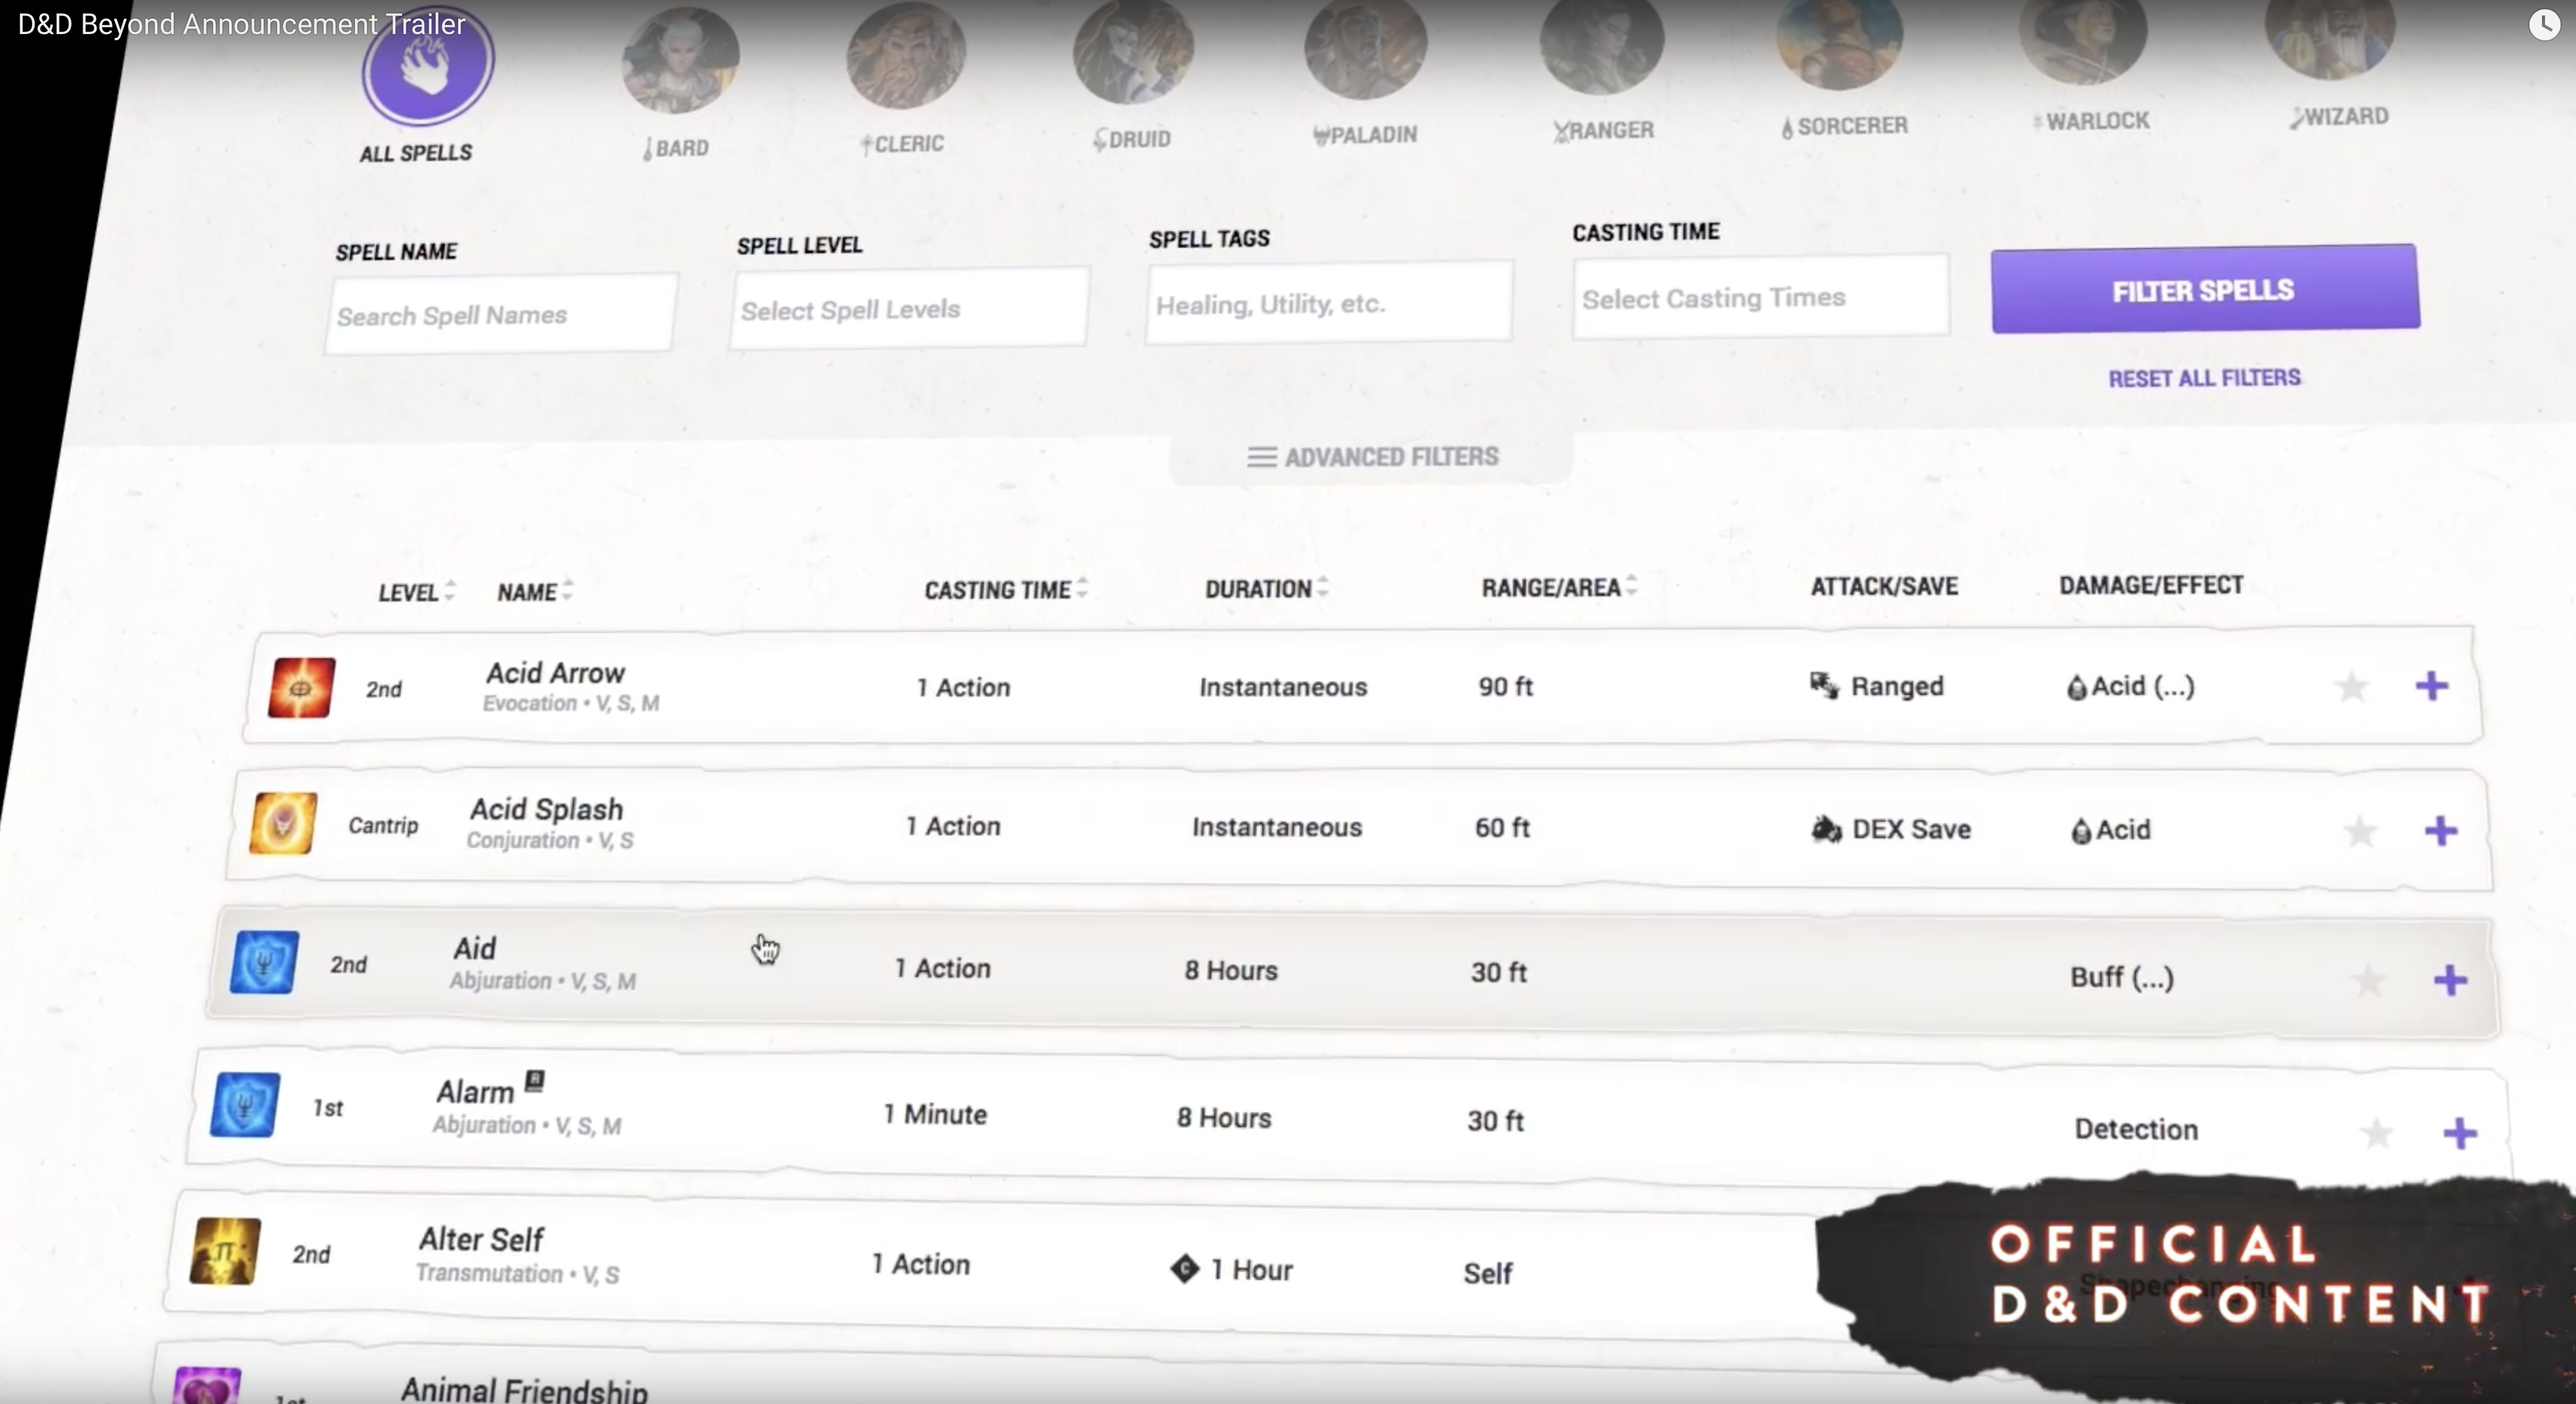Click the Acid Arrow evocation spell icon
Viewport: 2576px width, 1404px height.
(301, 687)
